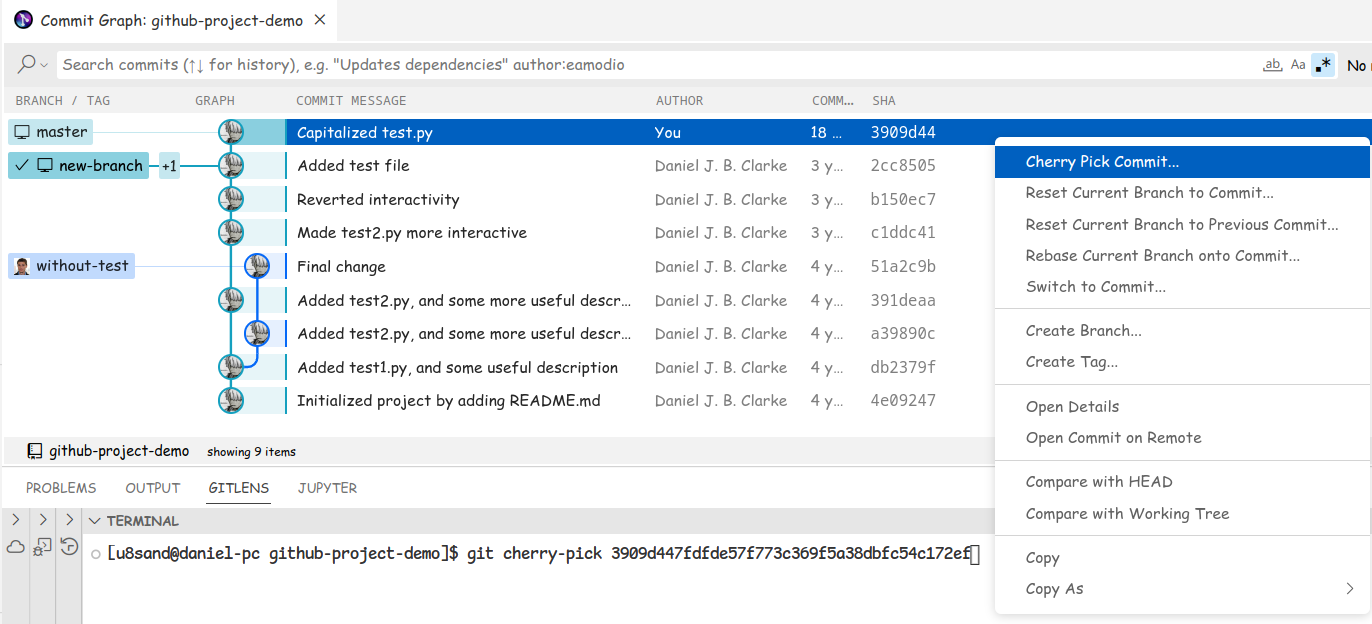Image resolution: width=1372 pixels, height=624 pixels.
Task: Collapse the TERMINAL section
Action: coord(95,521)
